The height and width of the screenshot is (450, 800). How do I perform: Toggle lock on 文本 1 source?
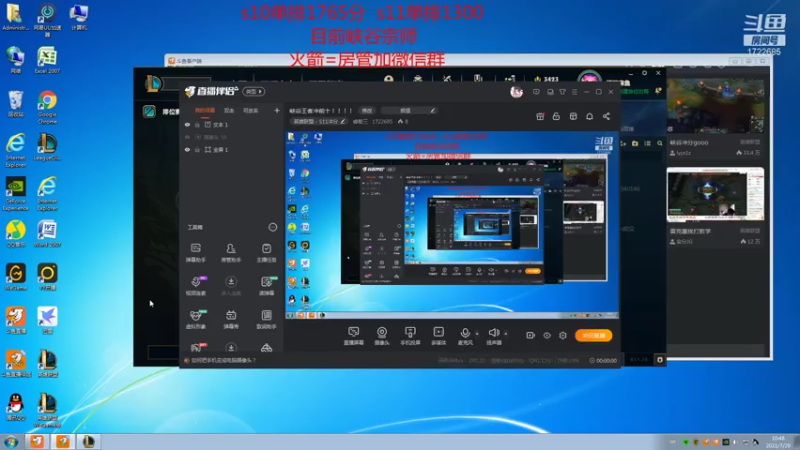pyautogui.click(x=197, y=124)
